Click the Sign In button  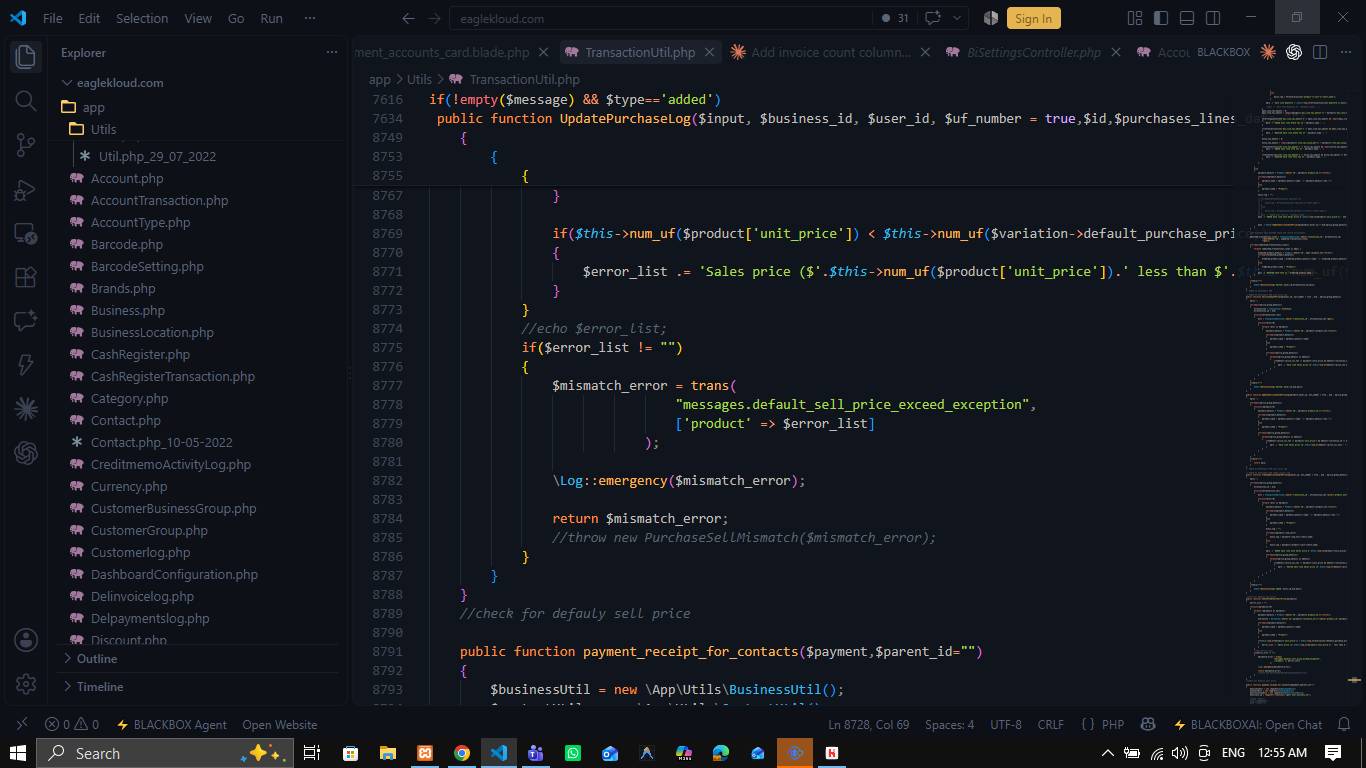click(x=1033, y=18)
